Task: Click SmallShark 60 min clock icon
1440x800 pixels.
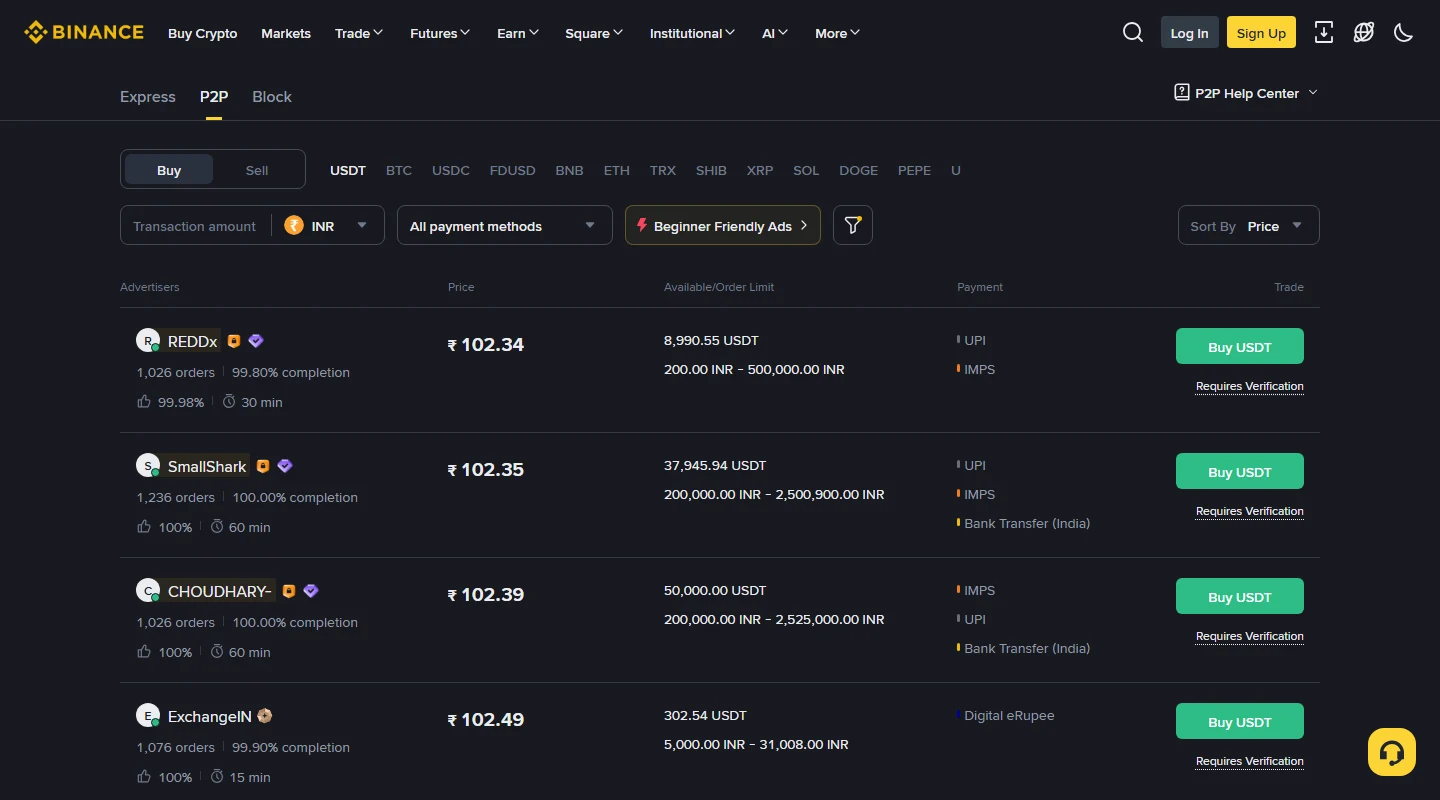Action: click(217, 526)
